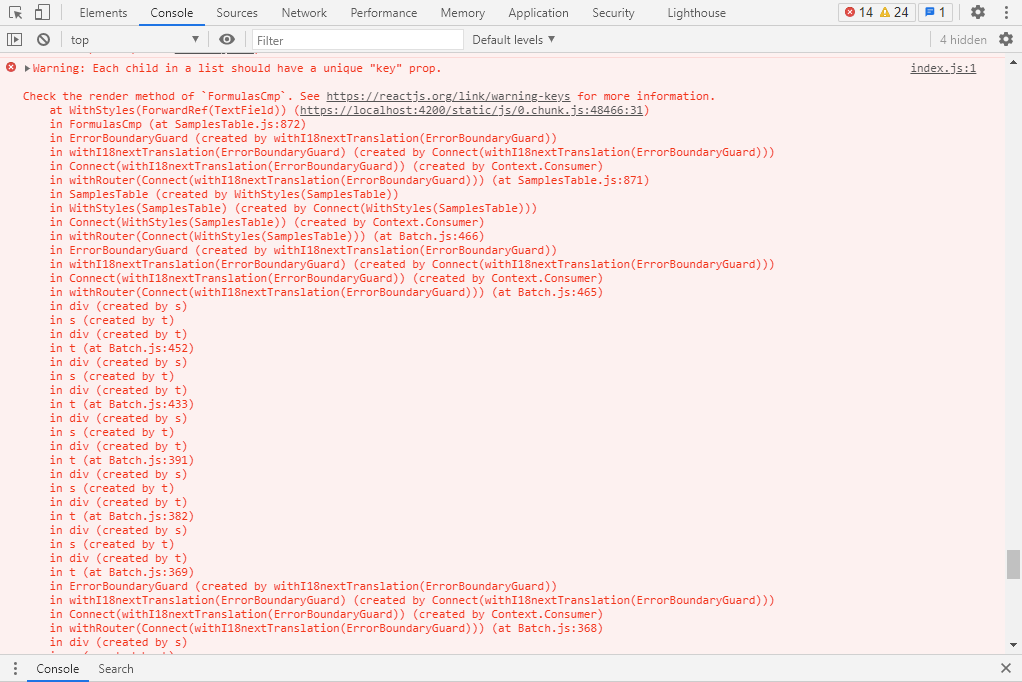Click the clear console icon

[x=43, y=40]
